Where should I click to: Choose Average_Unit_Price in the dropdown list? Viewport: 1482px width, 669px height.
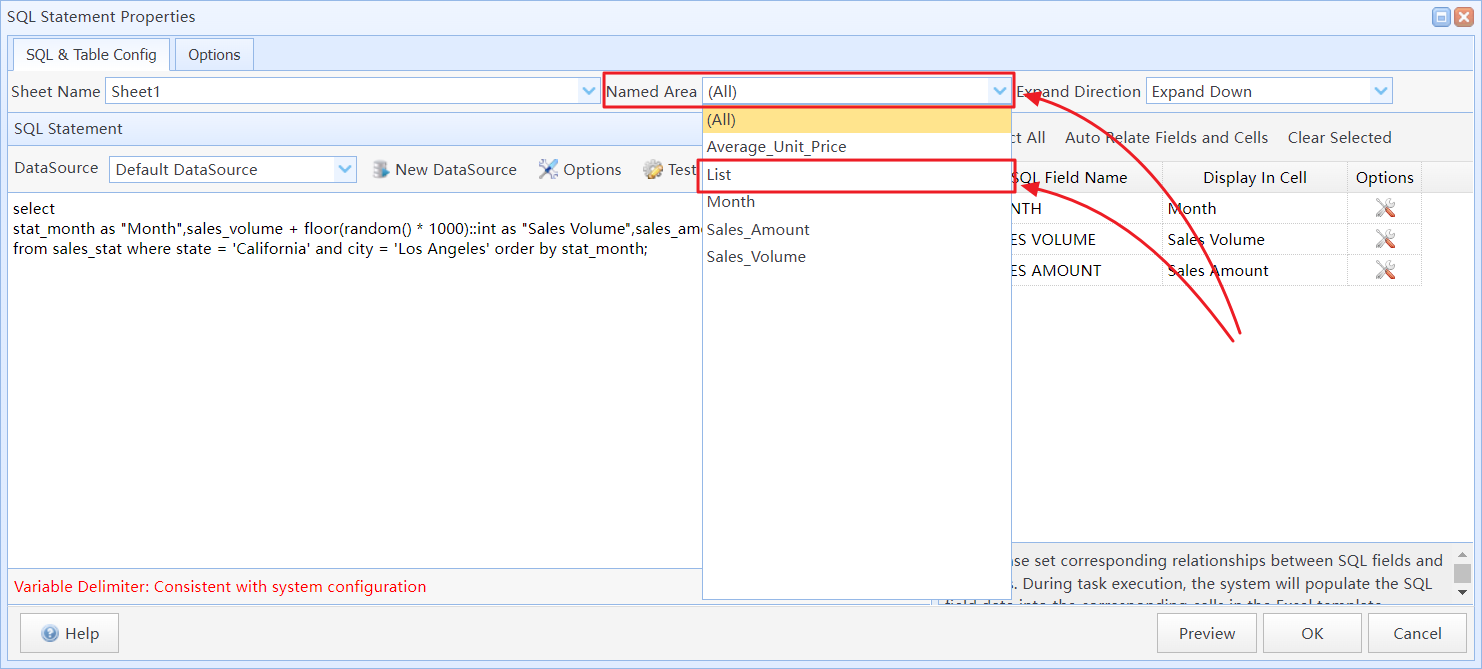(776, 147)
